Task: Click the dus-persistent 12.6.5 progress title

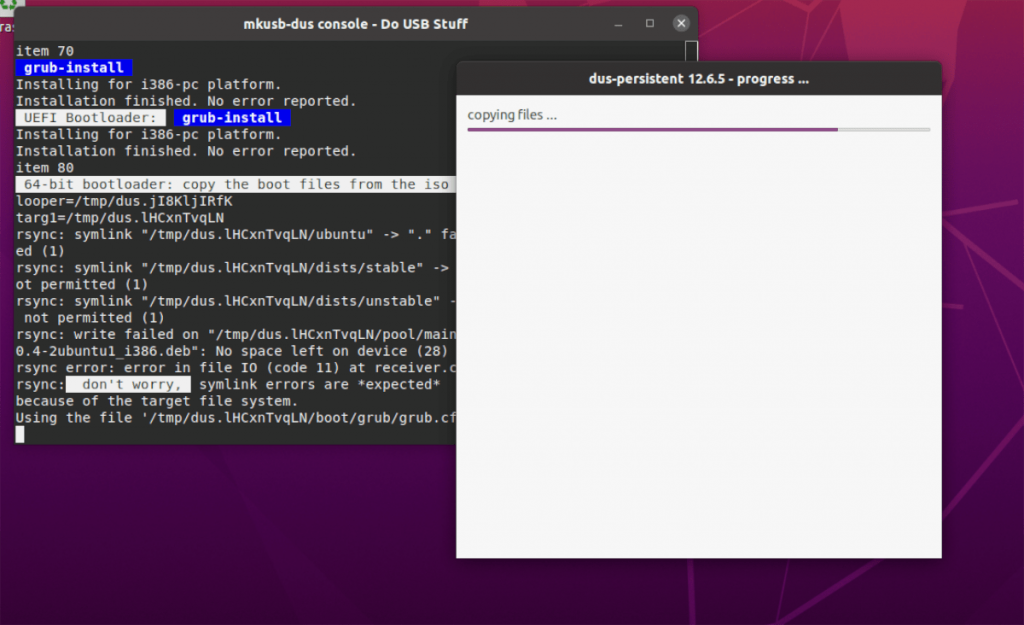Action: pos(697,78)
